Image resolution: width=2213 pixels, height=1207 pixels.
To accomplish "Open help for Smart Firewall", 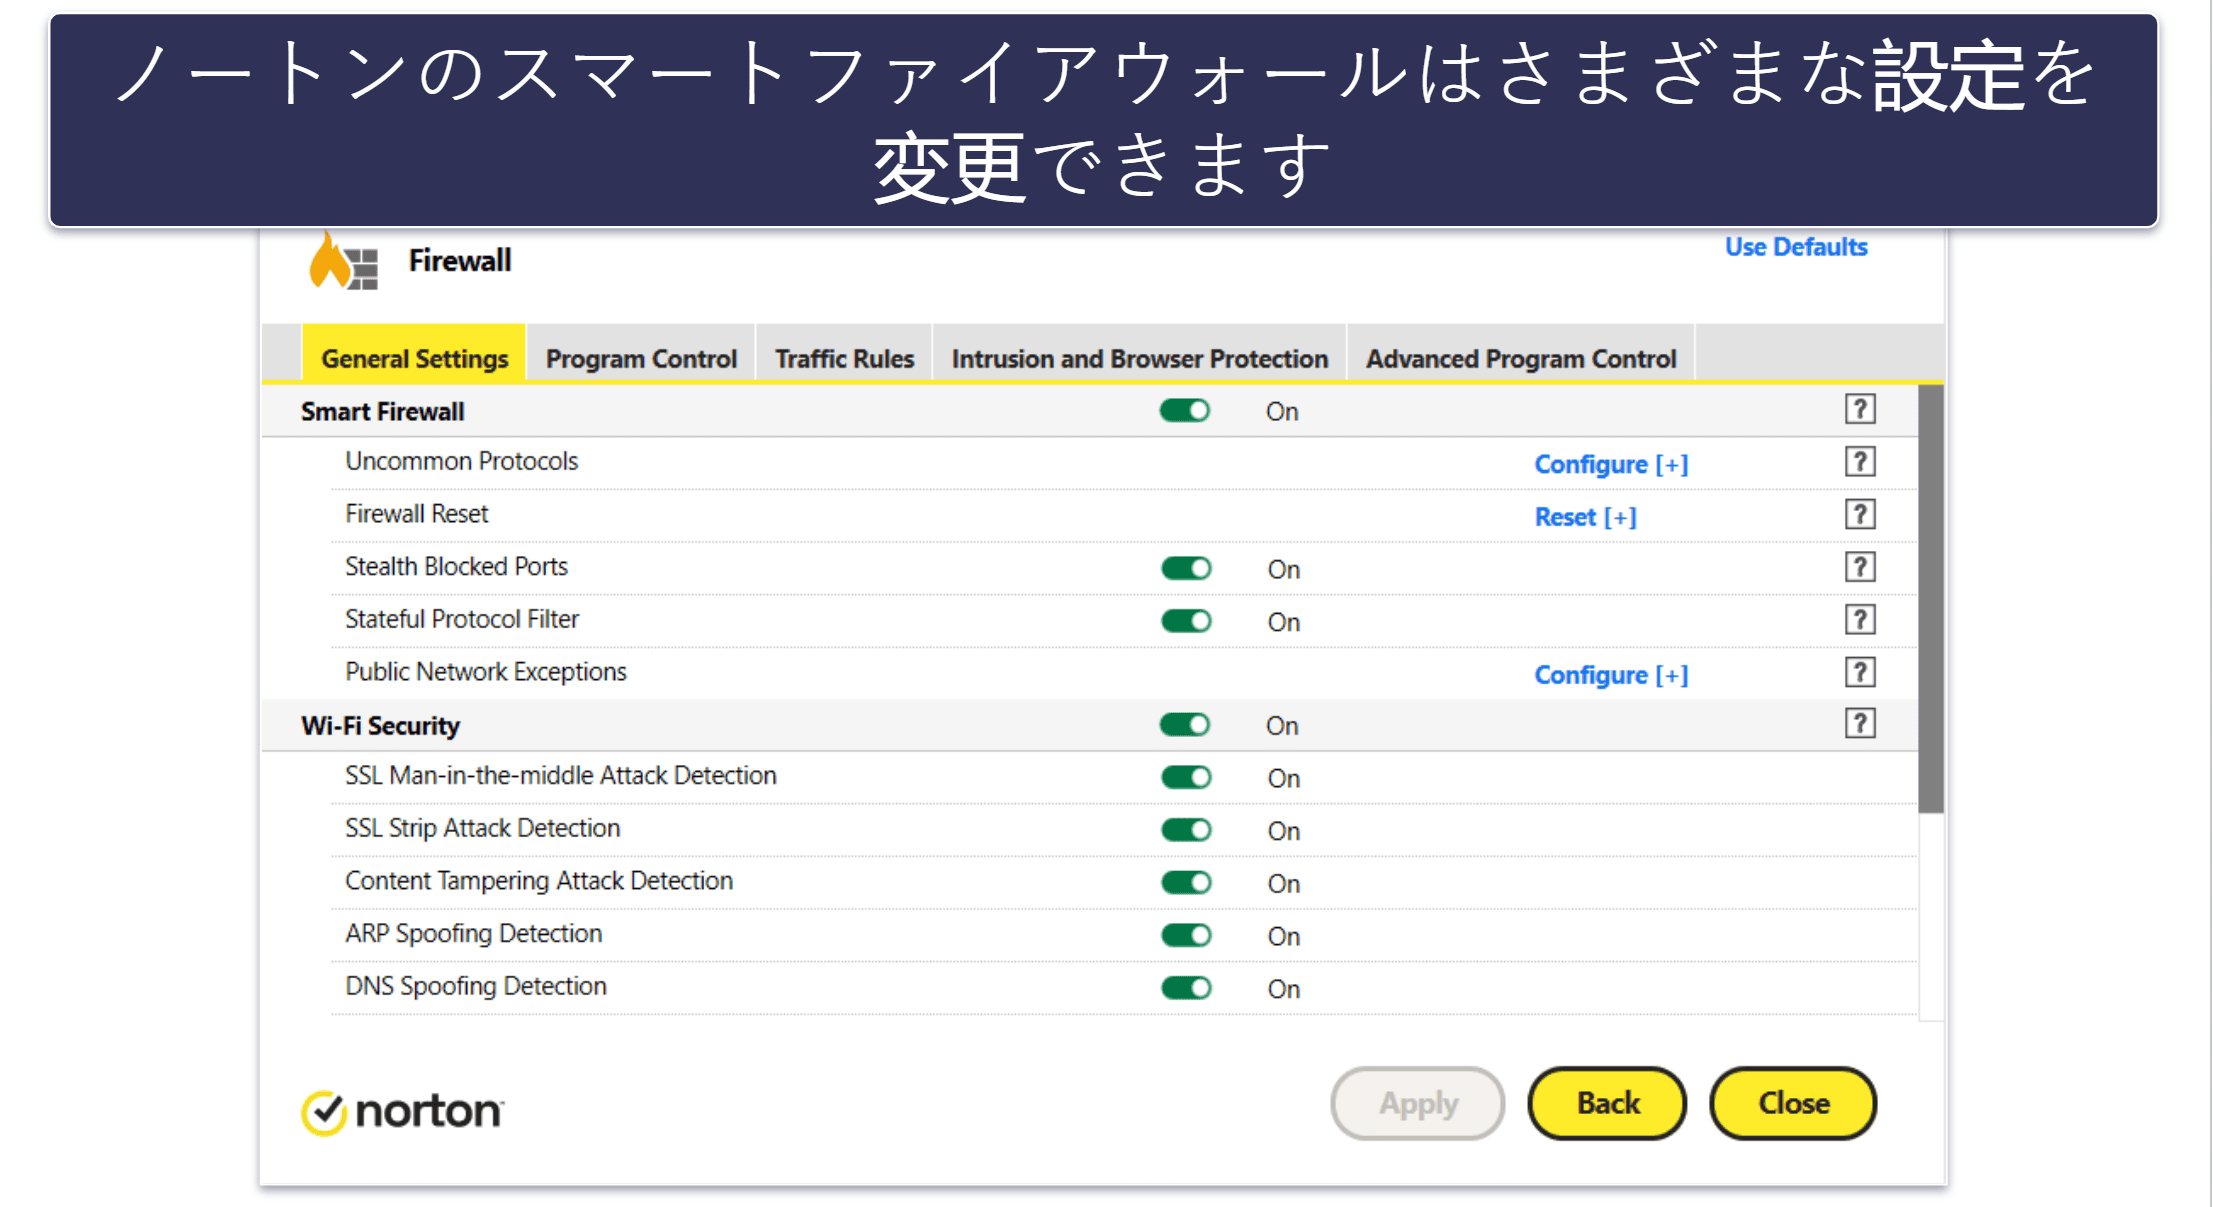I will point(1859,409).
